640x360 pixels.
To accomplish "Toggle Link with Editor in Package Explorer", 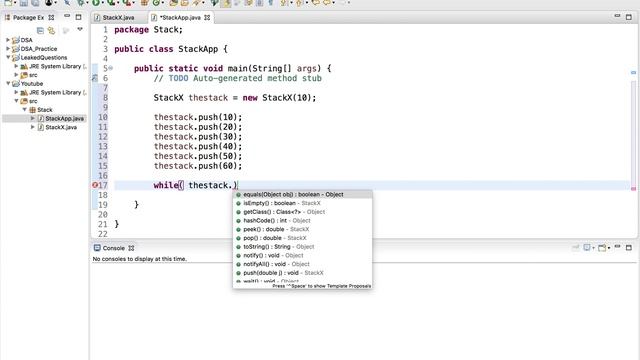I will (x=51, y=30).
